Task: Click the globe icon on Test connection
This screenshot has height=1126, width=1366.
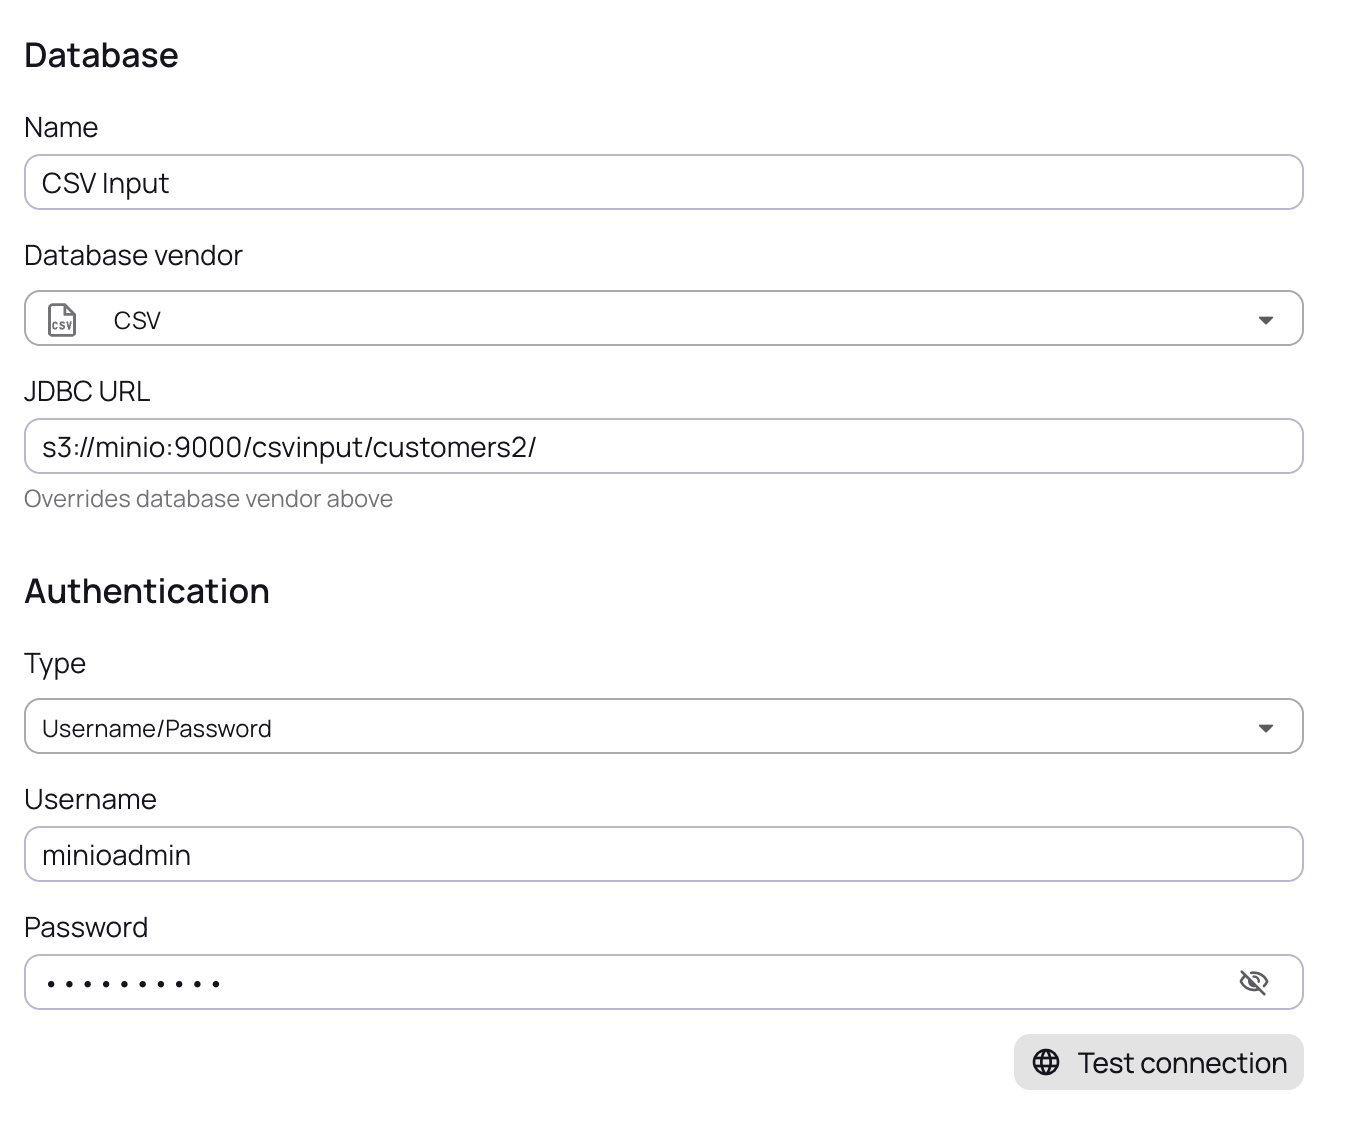Action: tap(1046, 1062)
